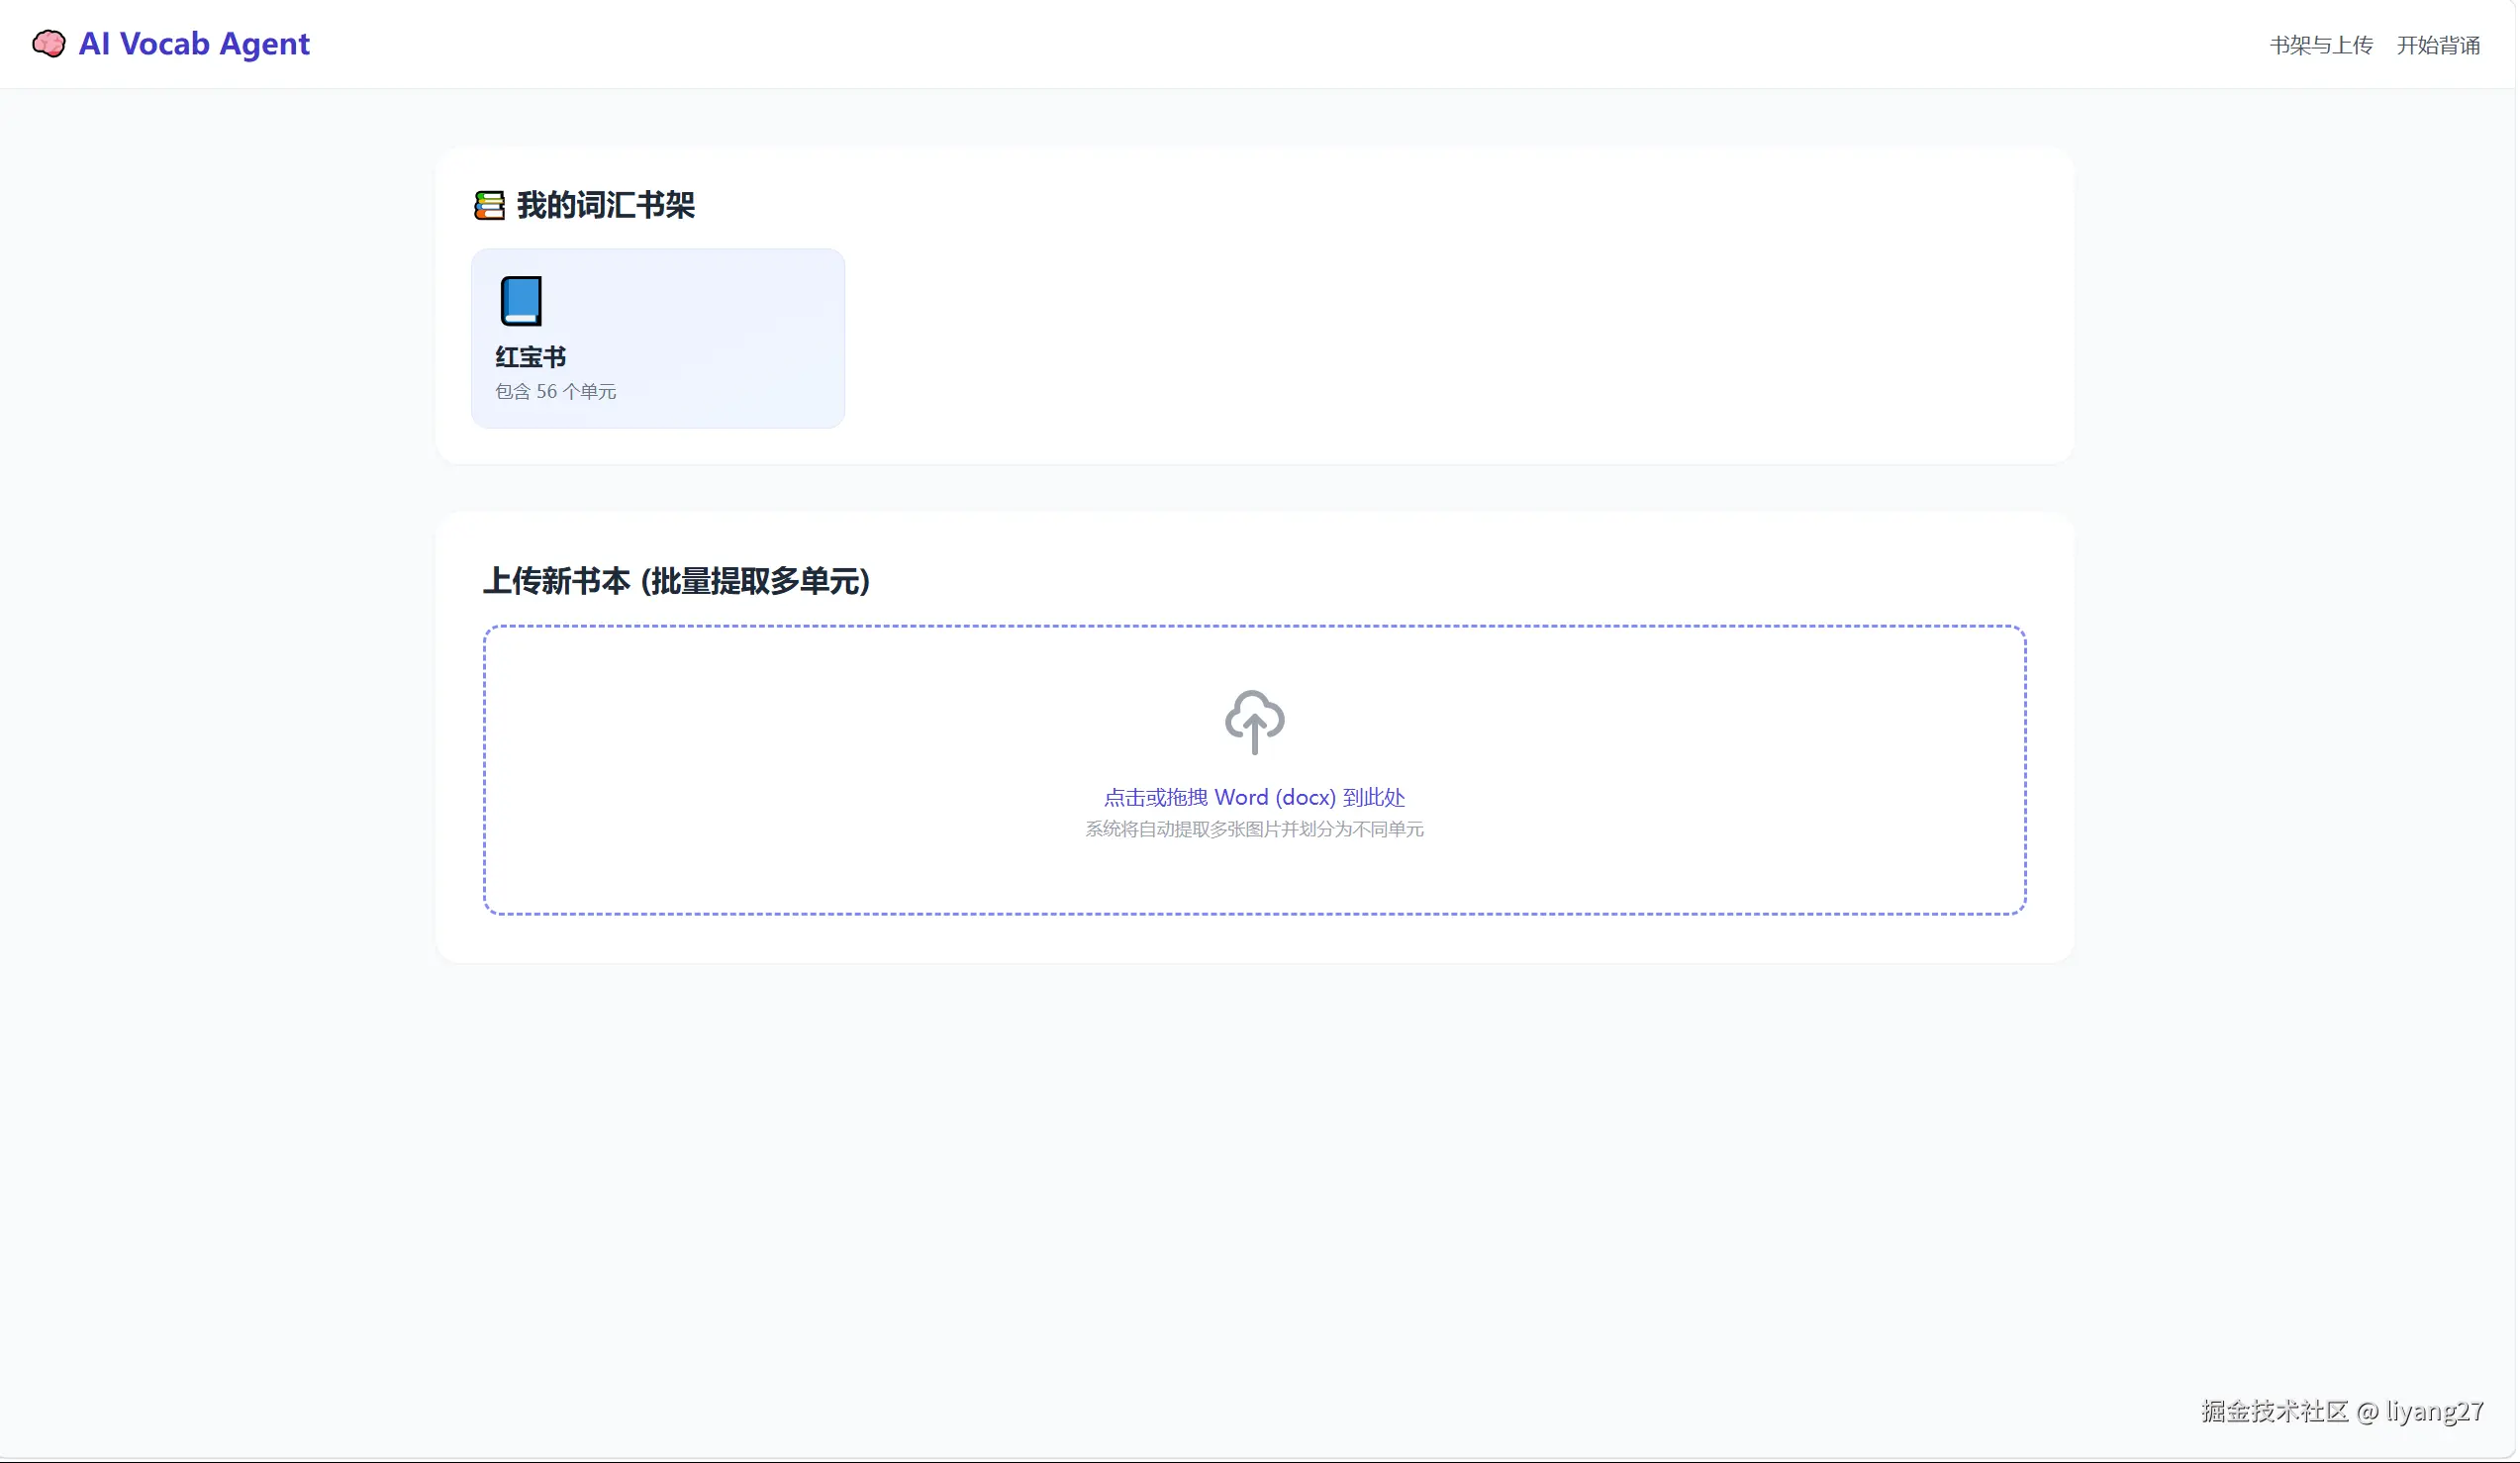Click the 上传新书本 (批量提取多单元) heading
Image resolution: width=2520 pixels, height=1463 pixels.
677,582
